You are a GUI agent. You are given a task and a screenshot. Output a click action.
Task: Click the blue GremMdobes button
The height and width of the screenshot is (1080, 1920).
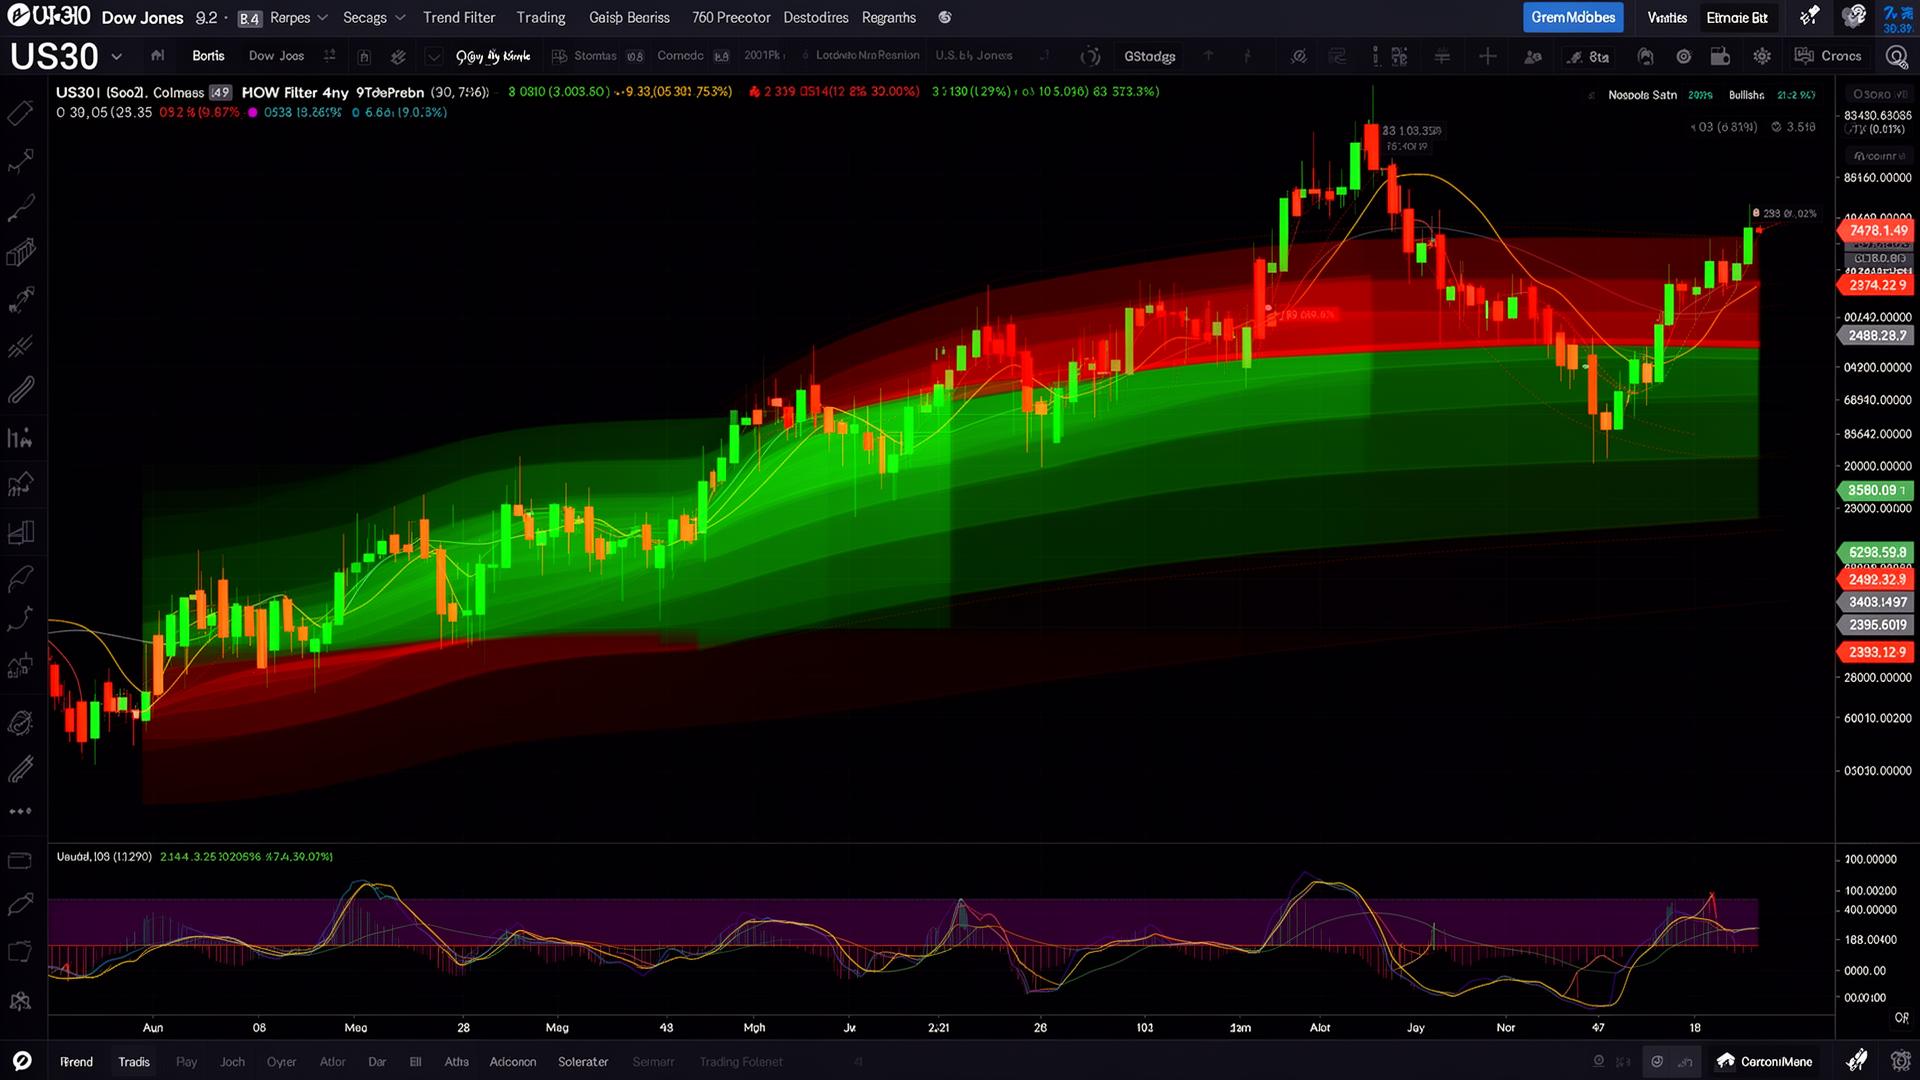click(x=1572, y=18)
